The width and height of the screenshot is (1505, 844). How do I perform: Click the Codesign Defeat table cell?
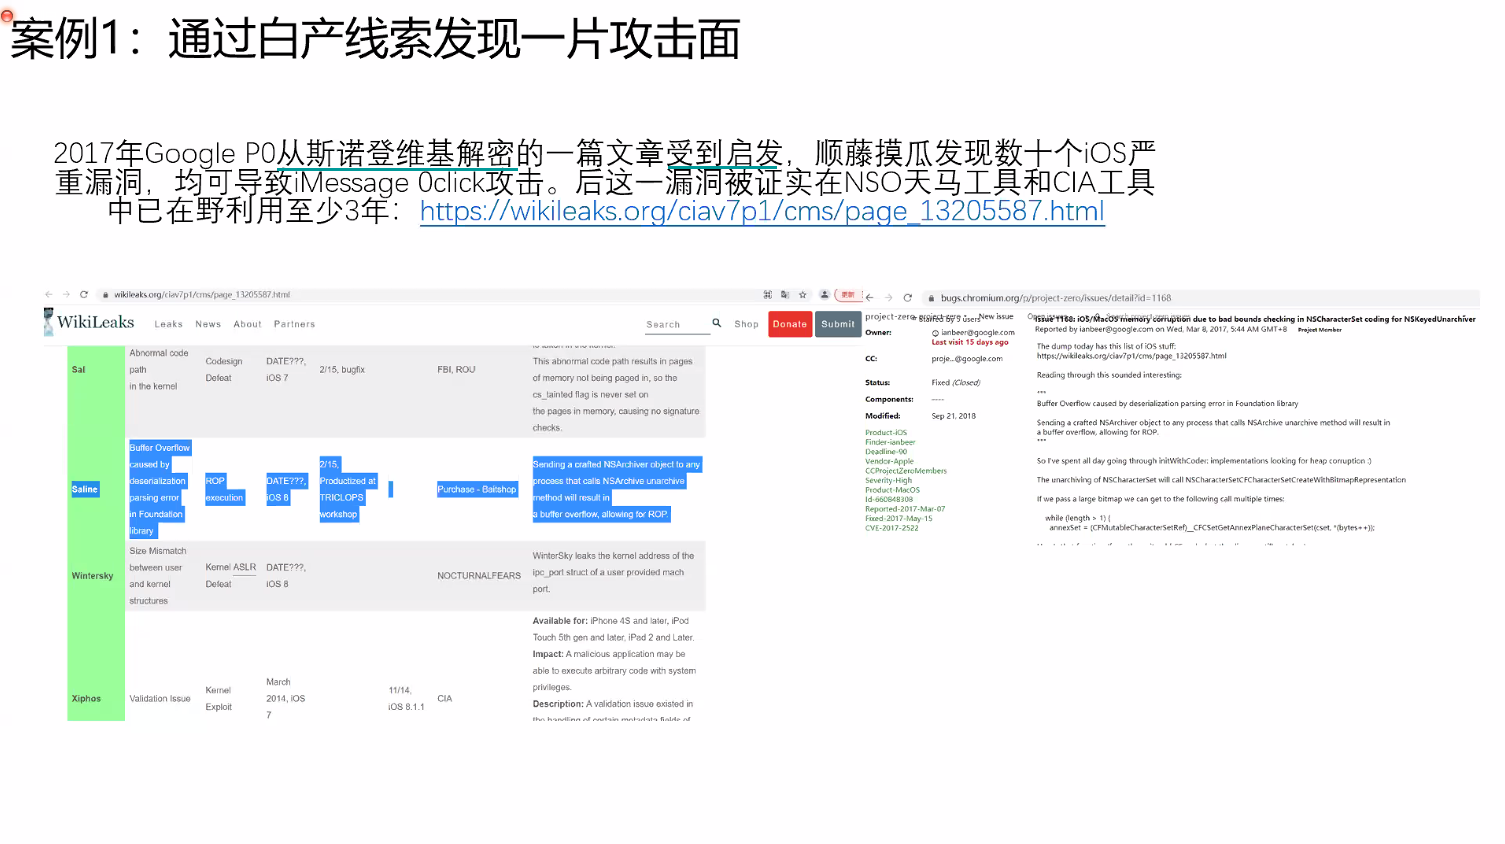click(224, 370)
